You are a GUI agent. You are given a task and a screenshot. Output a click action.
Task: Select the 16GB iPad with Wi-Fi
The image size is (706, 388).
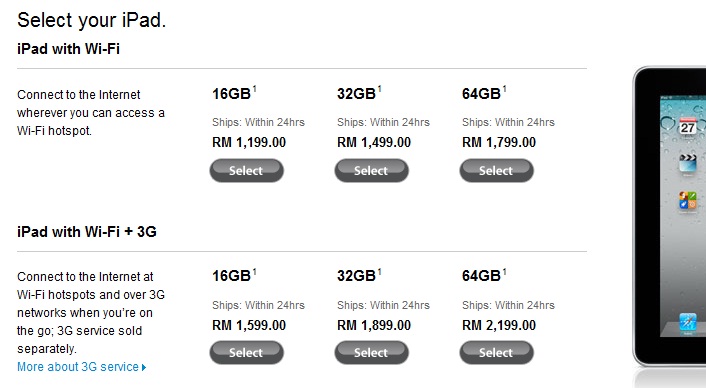246,171
